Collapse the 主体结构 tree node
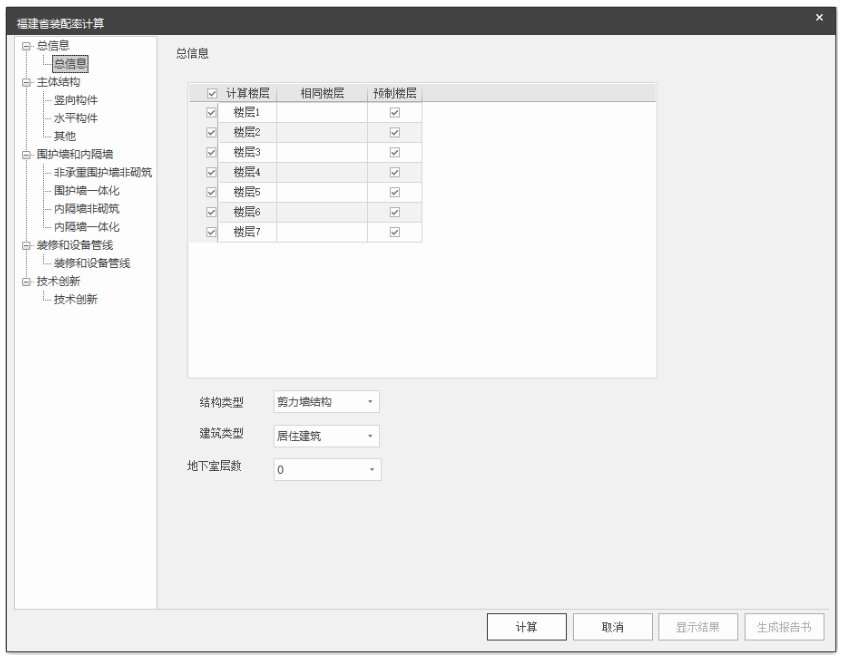The image size is (841, 657). click(26, 82)
